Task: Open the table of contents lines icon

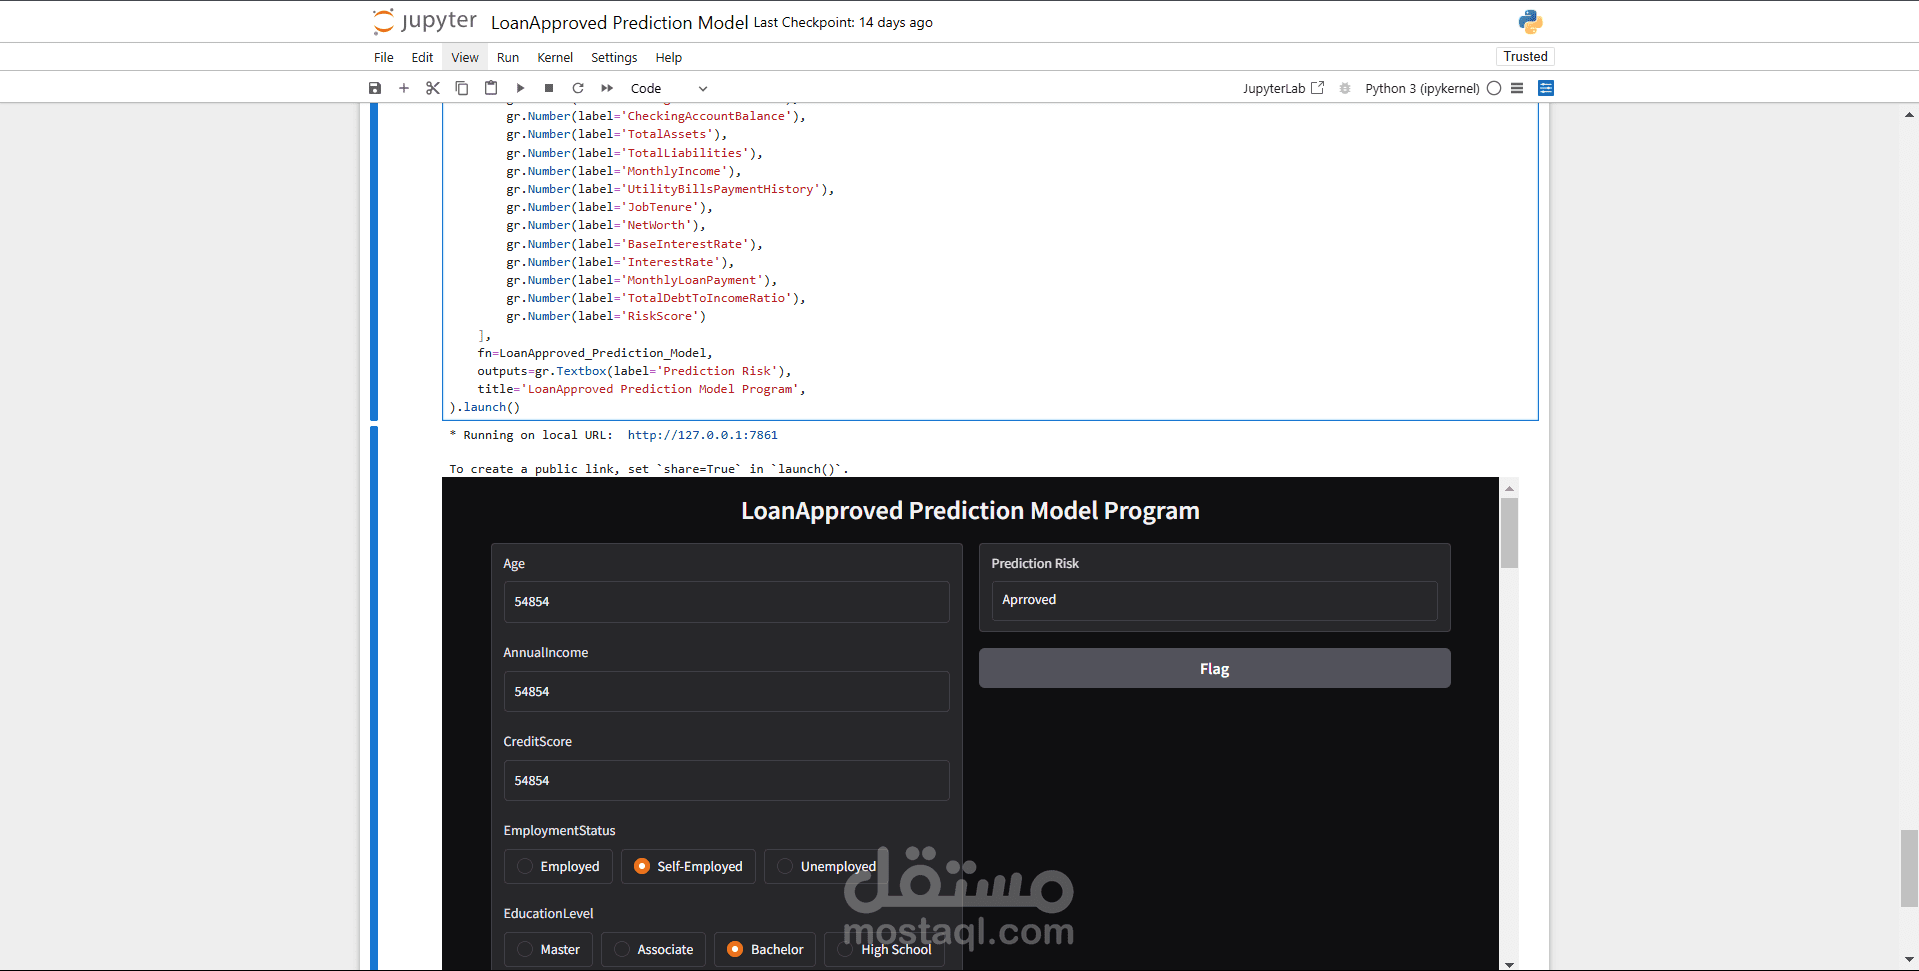Action: pos(1517,88)
